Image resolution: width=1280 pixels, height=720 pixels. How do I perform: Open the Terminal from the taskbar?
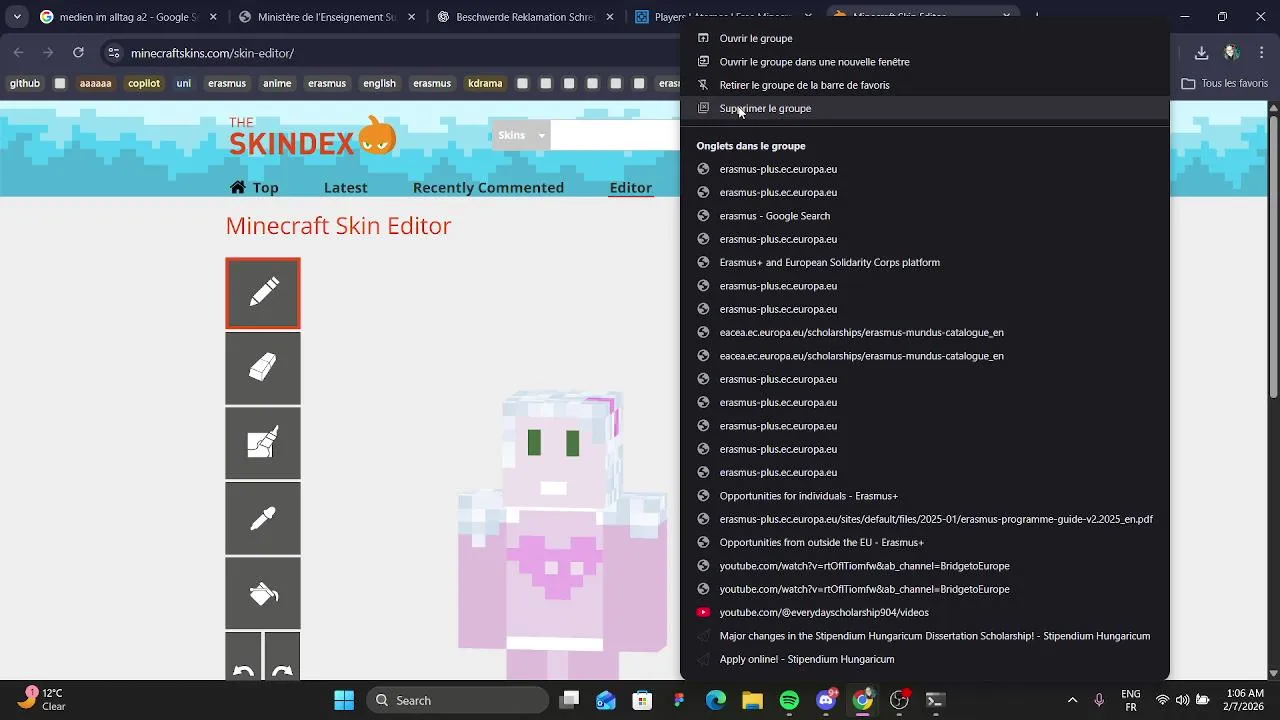point(935,700)
